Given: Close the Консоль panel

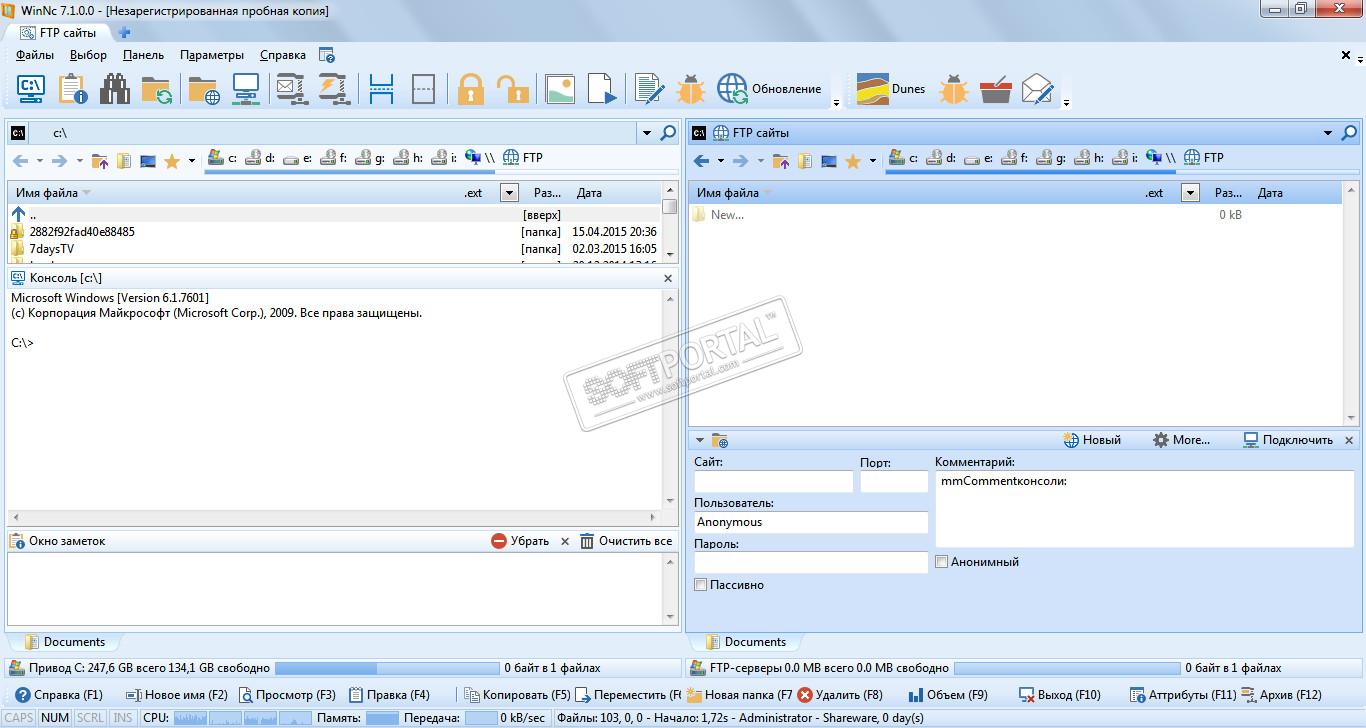Looking at the screenshot, I should click(x=669, y=278).
